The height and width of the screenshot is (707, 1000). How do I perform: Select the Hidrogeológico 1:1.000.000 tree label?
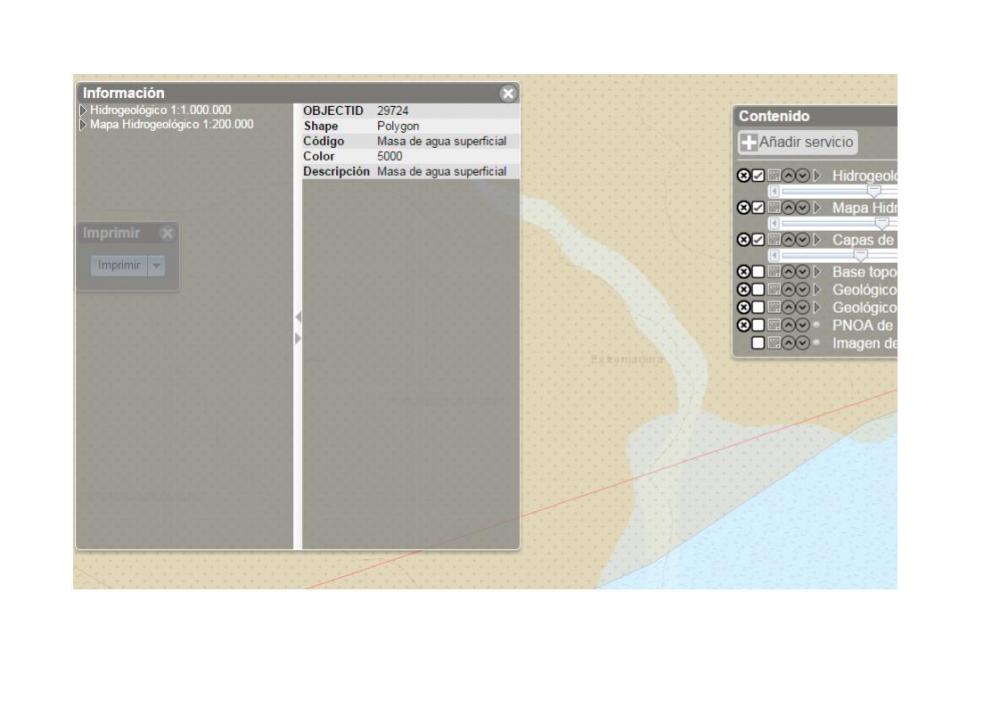click(x=161, y=110)
